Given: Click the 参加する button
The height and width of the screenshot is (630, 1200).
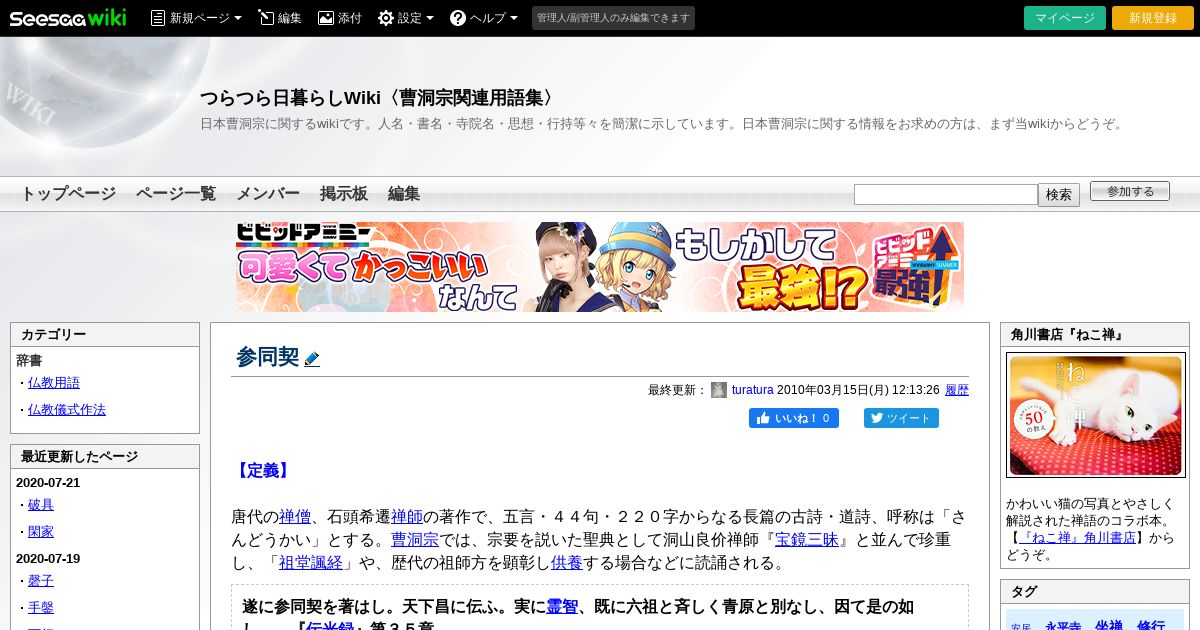Looking at the screenshot, I should pos(1130,191).
